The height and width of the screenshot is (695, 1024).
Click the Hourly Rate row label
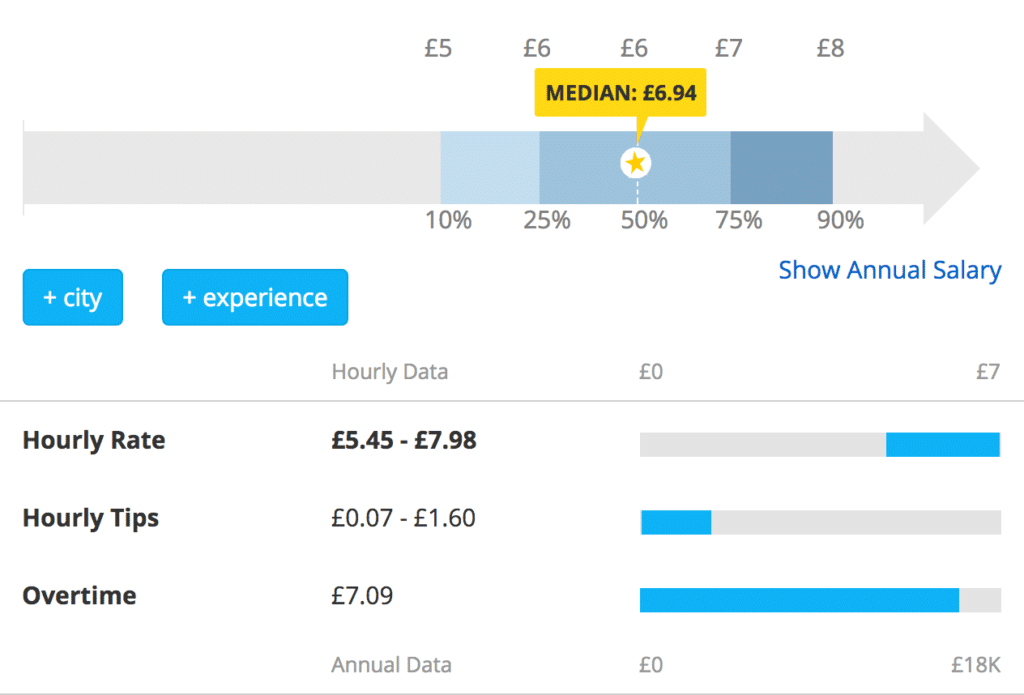pos(94,441)
